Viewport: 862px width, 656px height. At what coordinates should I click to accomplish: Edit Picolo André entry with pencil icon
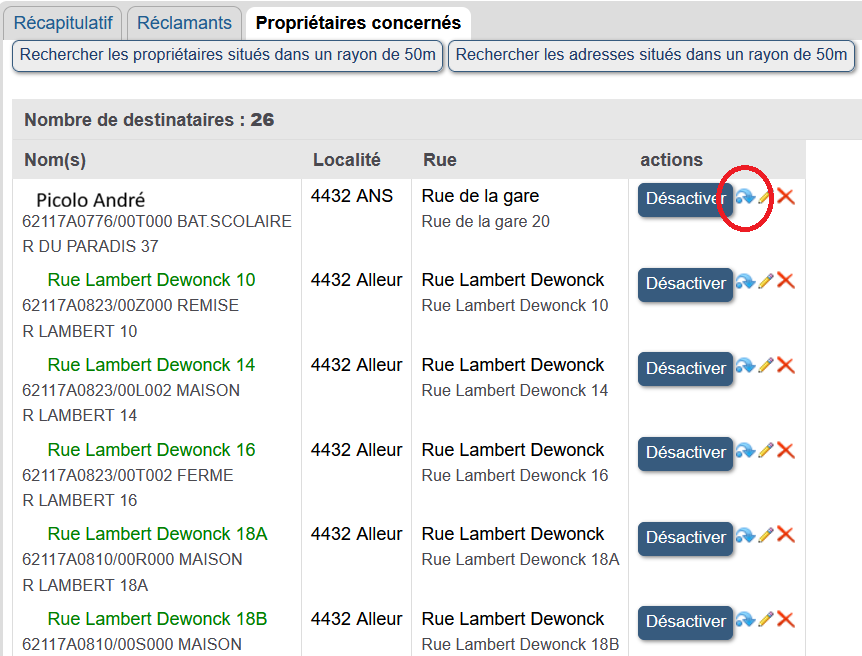pos(766,198)
